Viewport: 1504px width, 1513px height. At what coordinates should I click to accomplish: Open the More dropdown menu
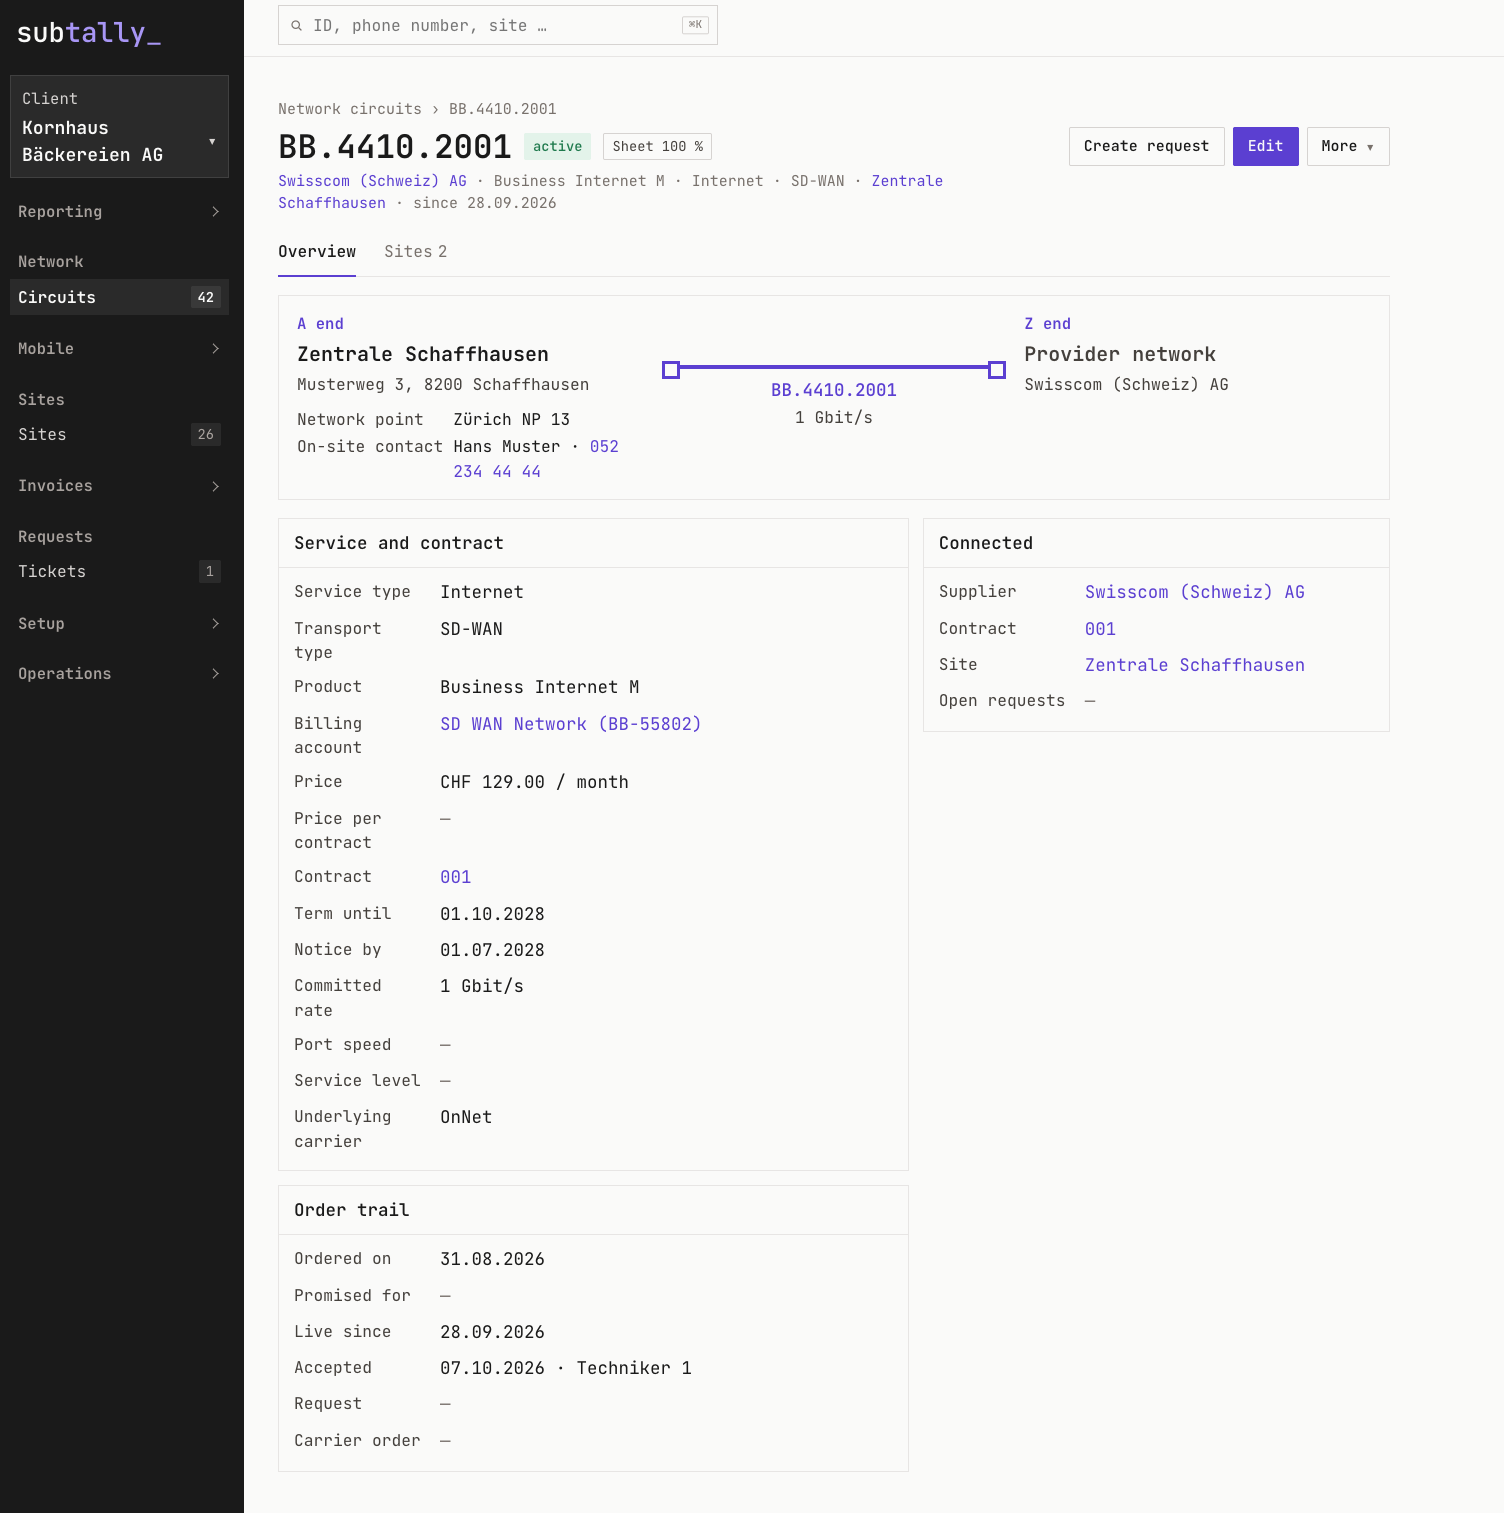1347,146
